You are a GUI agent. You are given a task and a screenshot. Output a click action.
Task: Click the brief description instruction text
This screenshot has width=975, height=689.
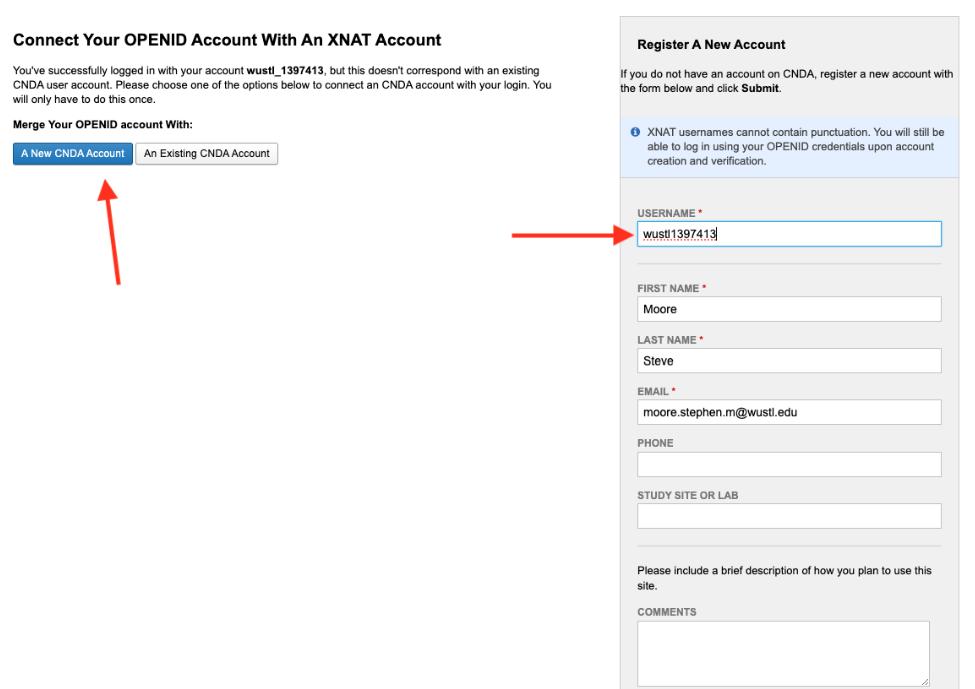coord(784,578)
